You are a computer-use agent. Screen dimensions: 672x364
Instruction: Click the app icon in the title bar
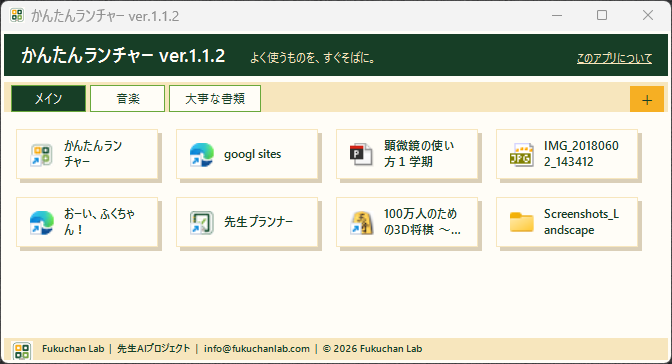click(17, 15)
